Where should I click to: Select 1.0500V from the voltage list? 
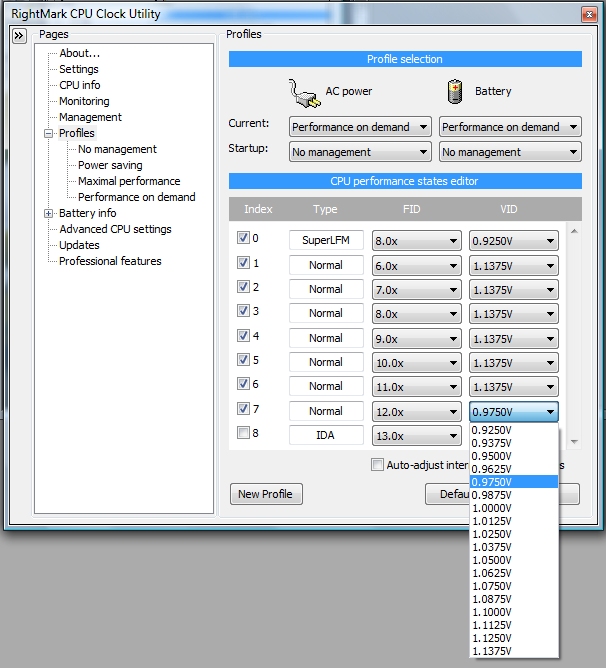[514, 560]
